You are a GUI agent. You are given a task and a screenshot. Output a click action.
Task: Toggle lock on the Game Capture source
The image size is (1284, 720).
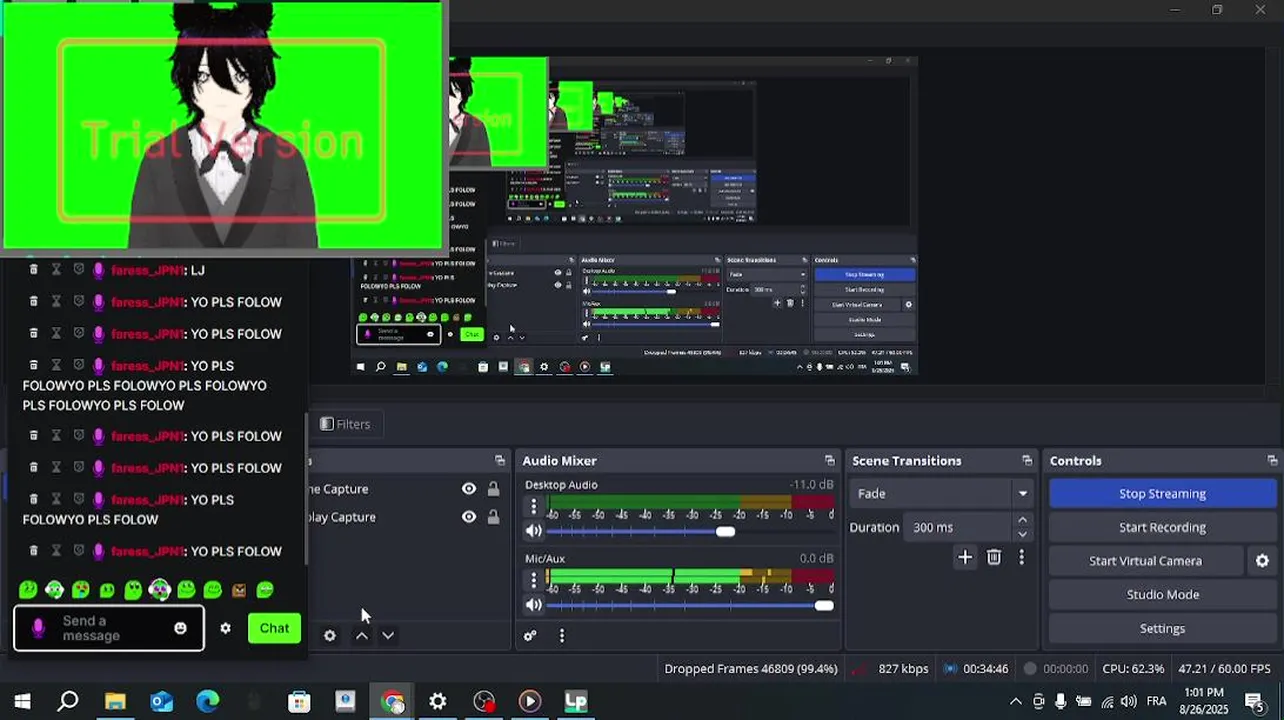click(x=493, y=489)
